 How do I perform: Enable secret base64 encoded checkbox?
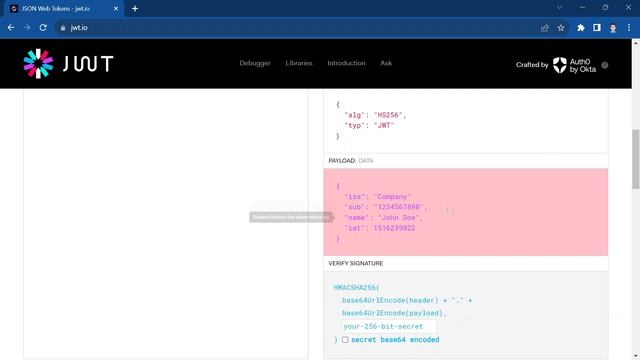[x=345, y=340]
